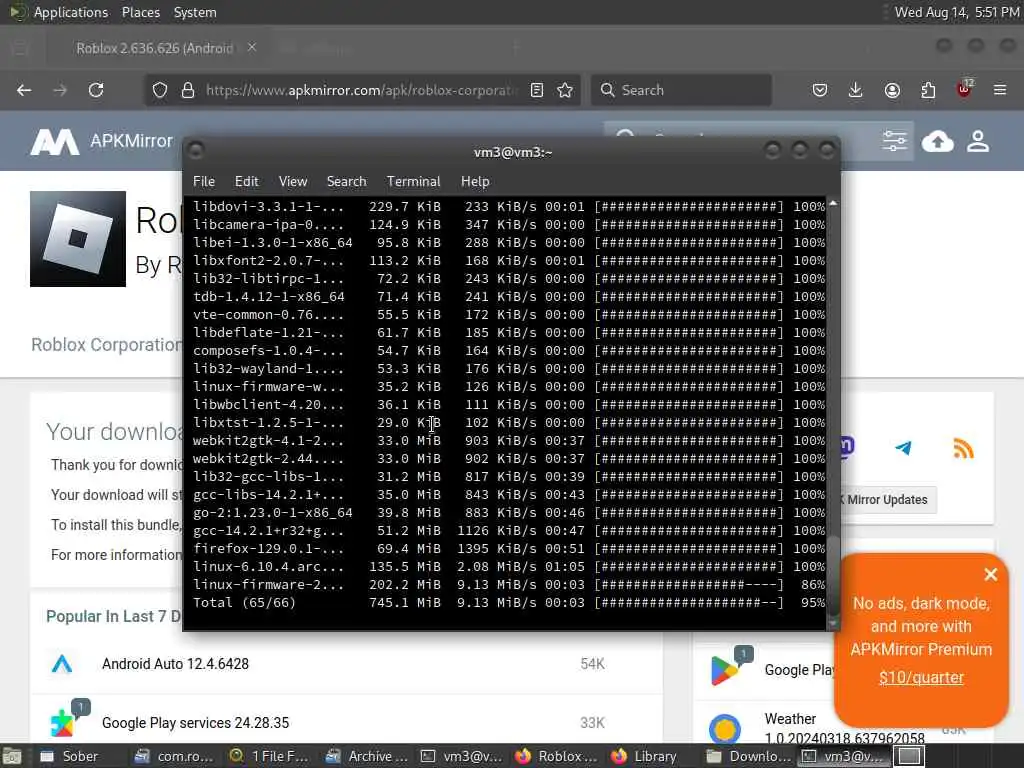
Task: Click the Weather app icon
Action: (x=725, y=728)
